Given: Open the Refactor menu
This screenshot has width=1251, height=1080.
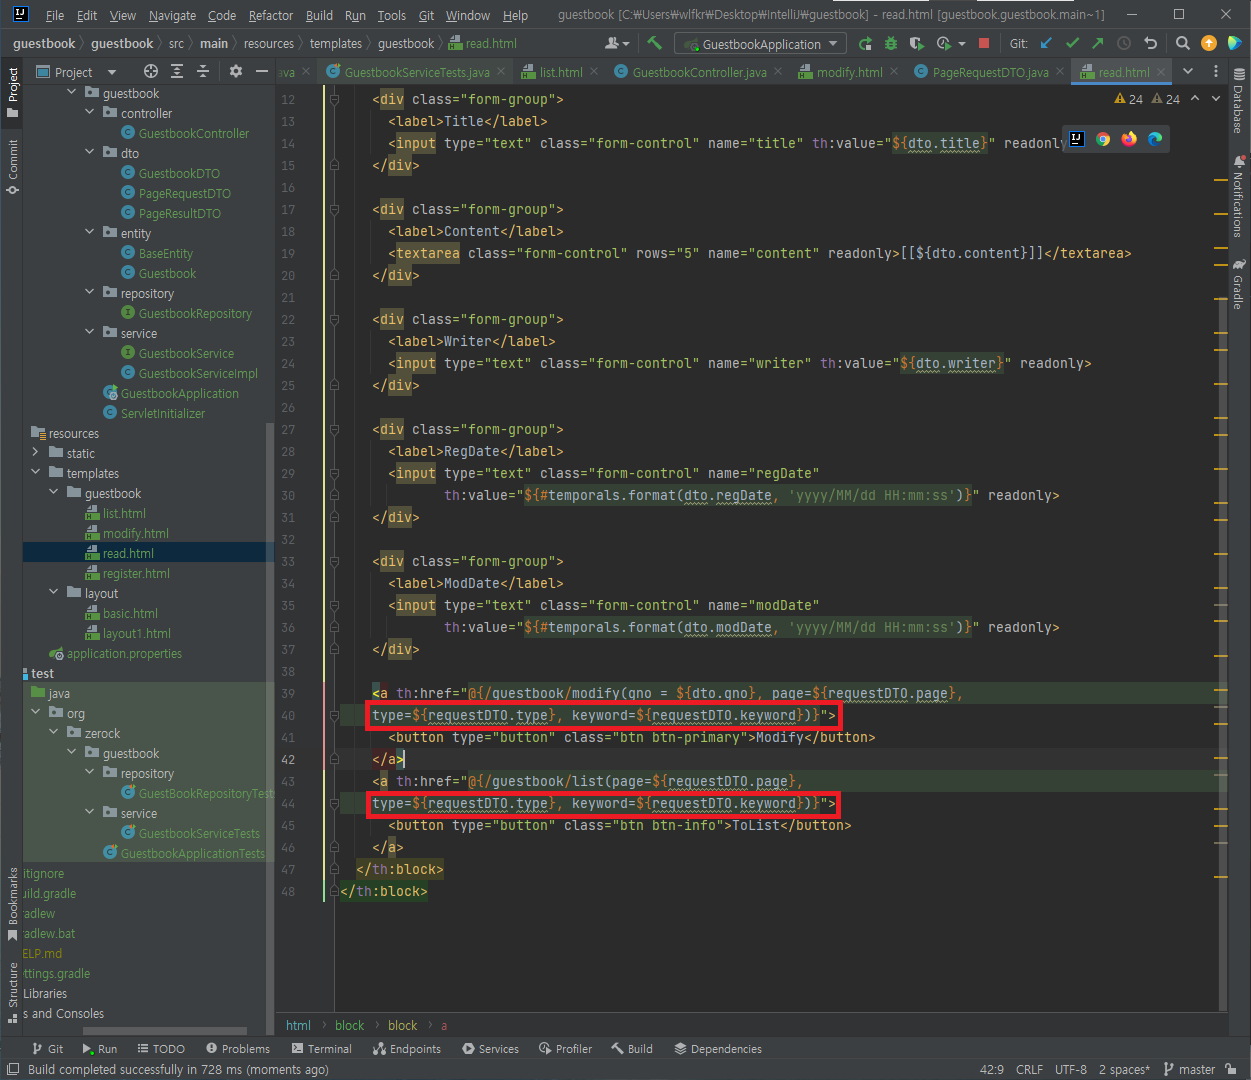Looking at the screenshot, I should click(x=271, y=15).
